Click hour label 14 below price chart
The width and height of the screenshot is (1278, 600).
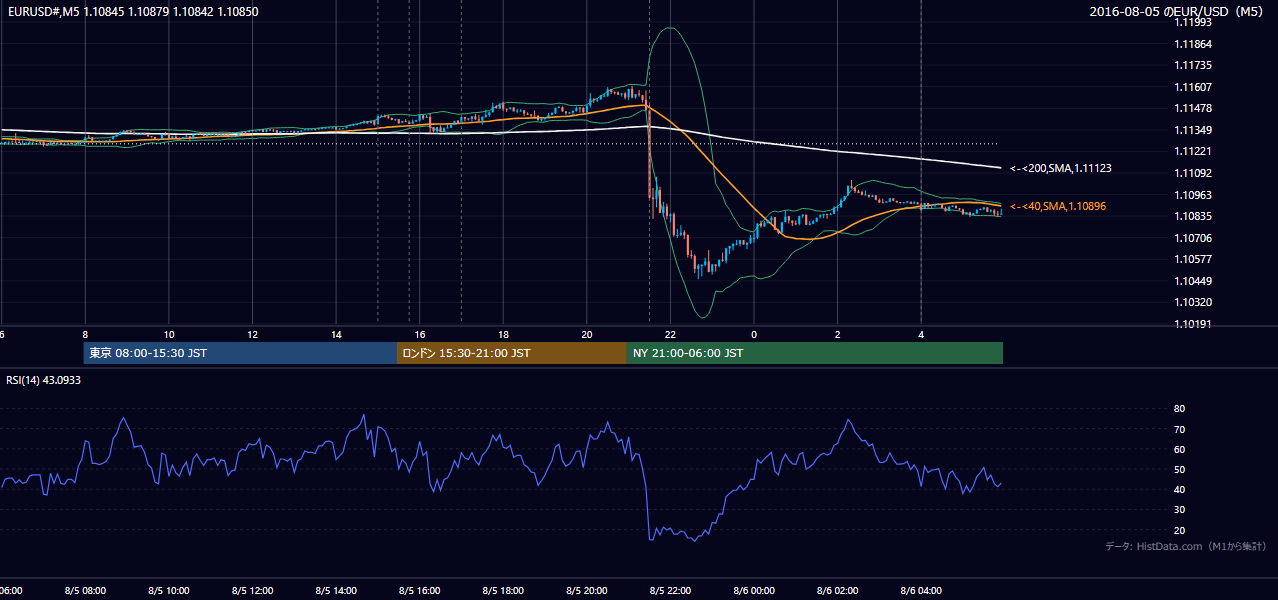click(336, 334)
